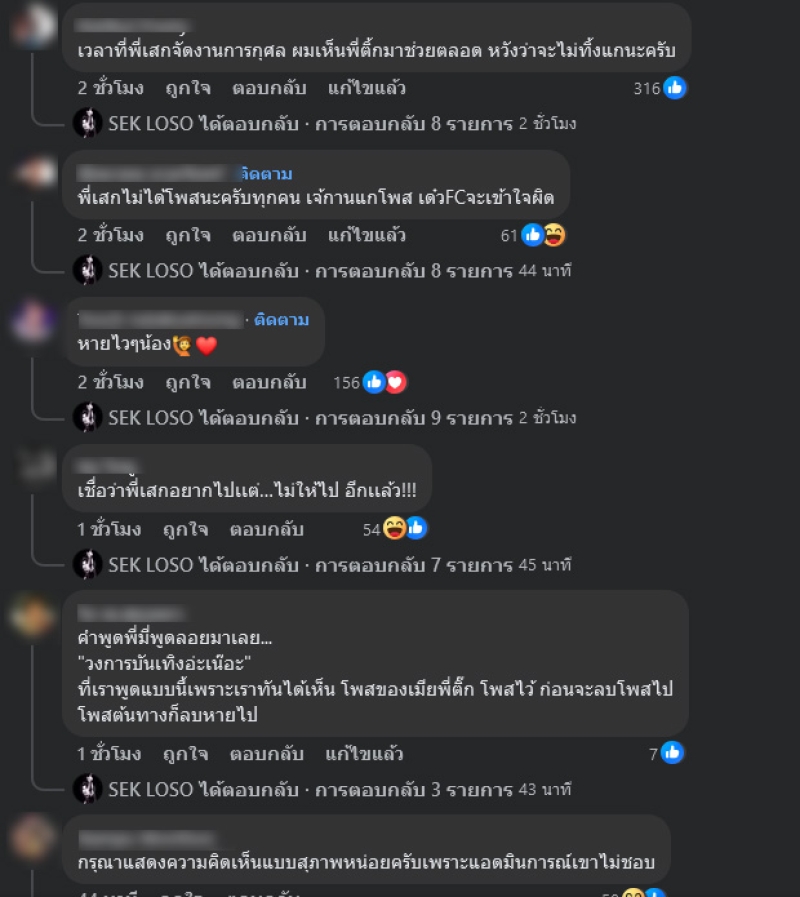This screenshot has height=897, width=800.
Task: Click SEK LOSO avatar in 3-reply thread
Action: pyautogui.click(x=88, y=788)
